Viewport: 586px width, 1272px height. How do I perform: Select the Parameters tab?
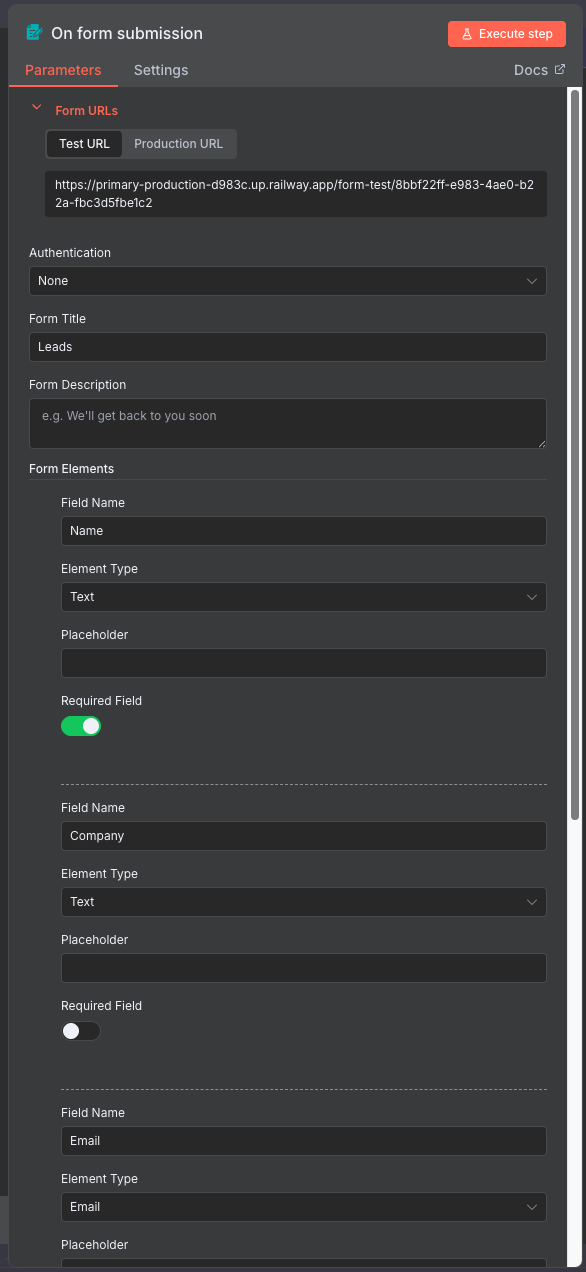(63, 70)
